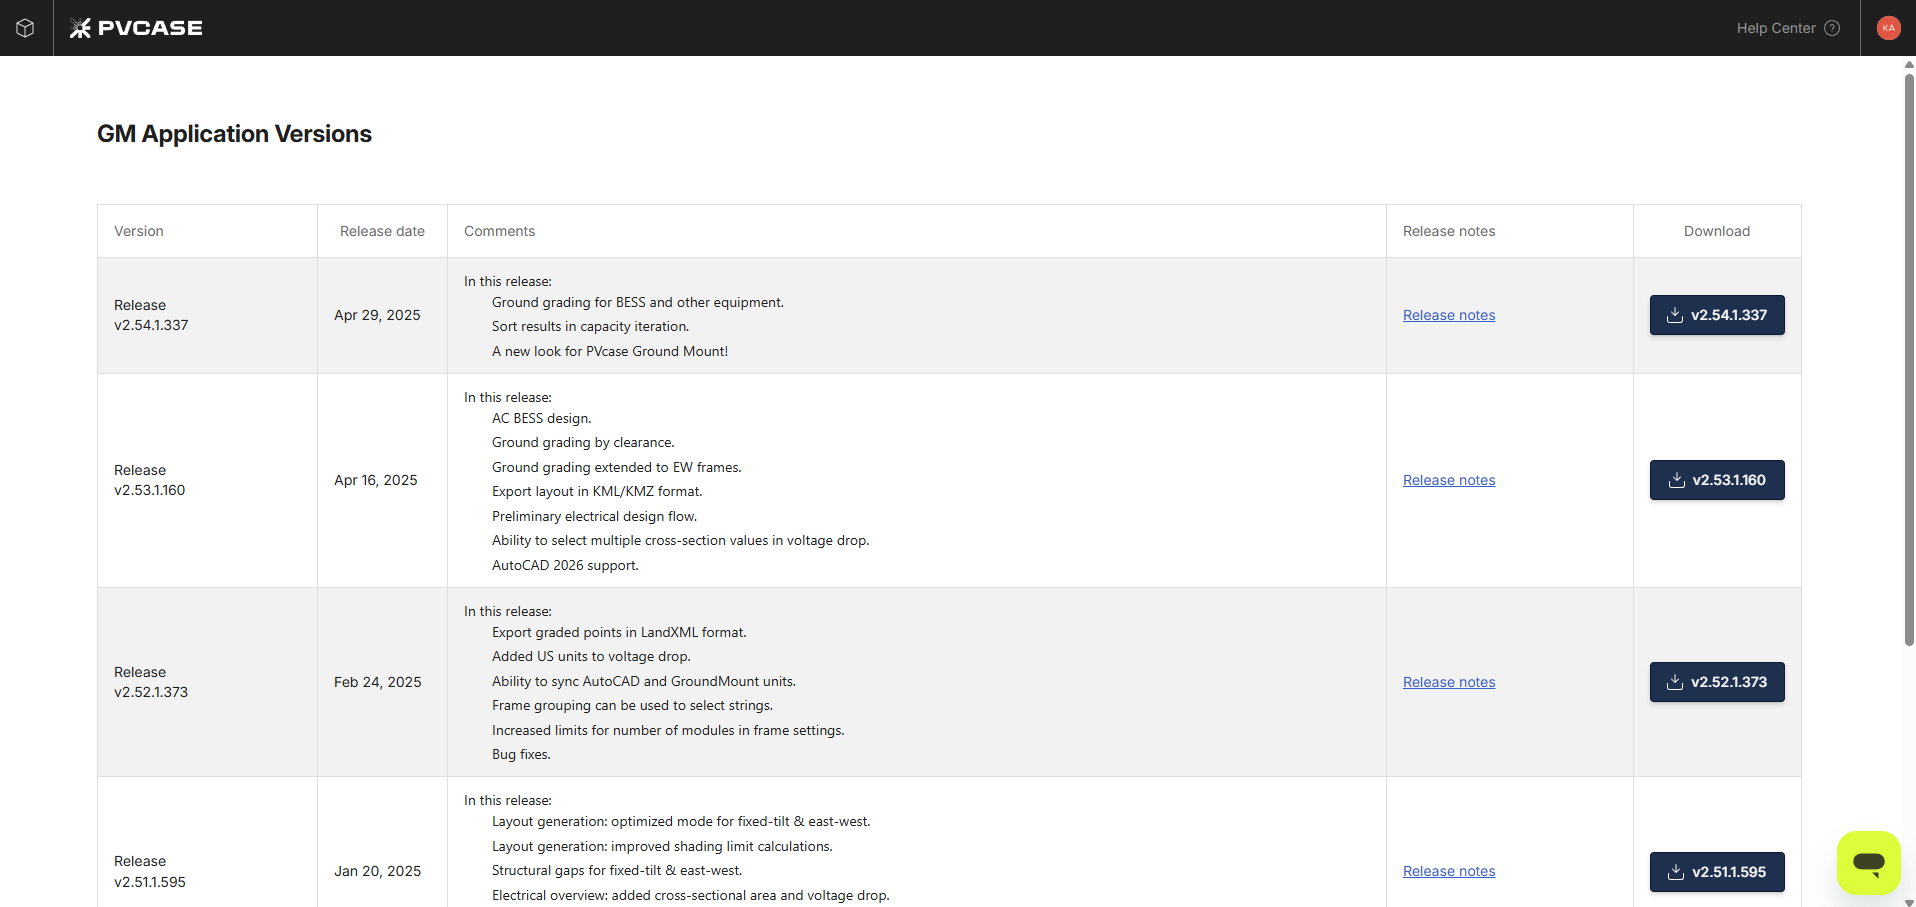Open the Help Center link

coord(1776,28)
